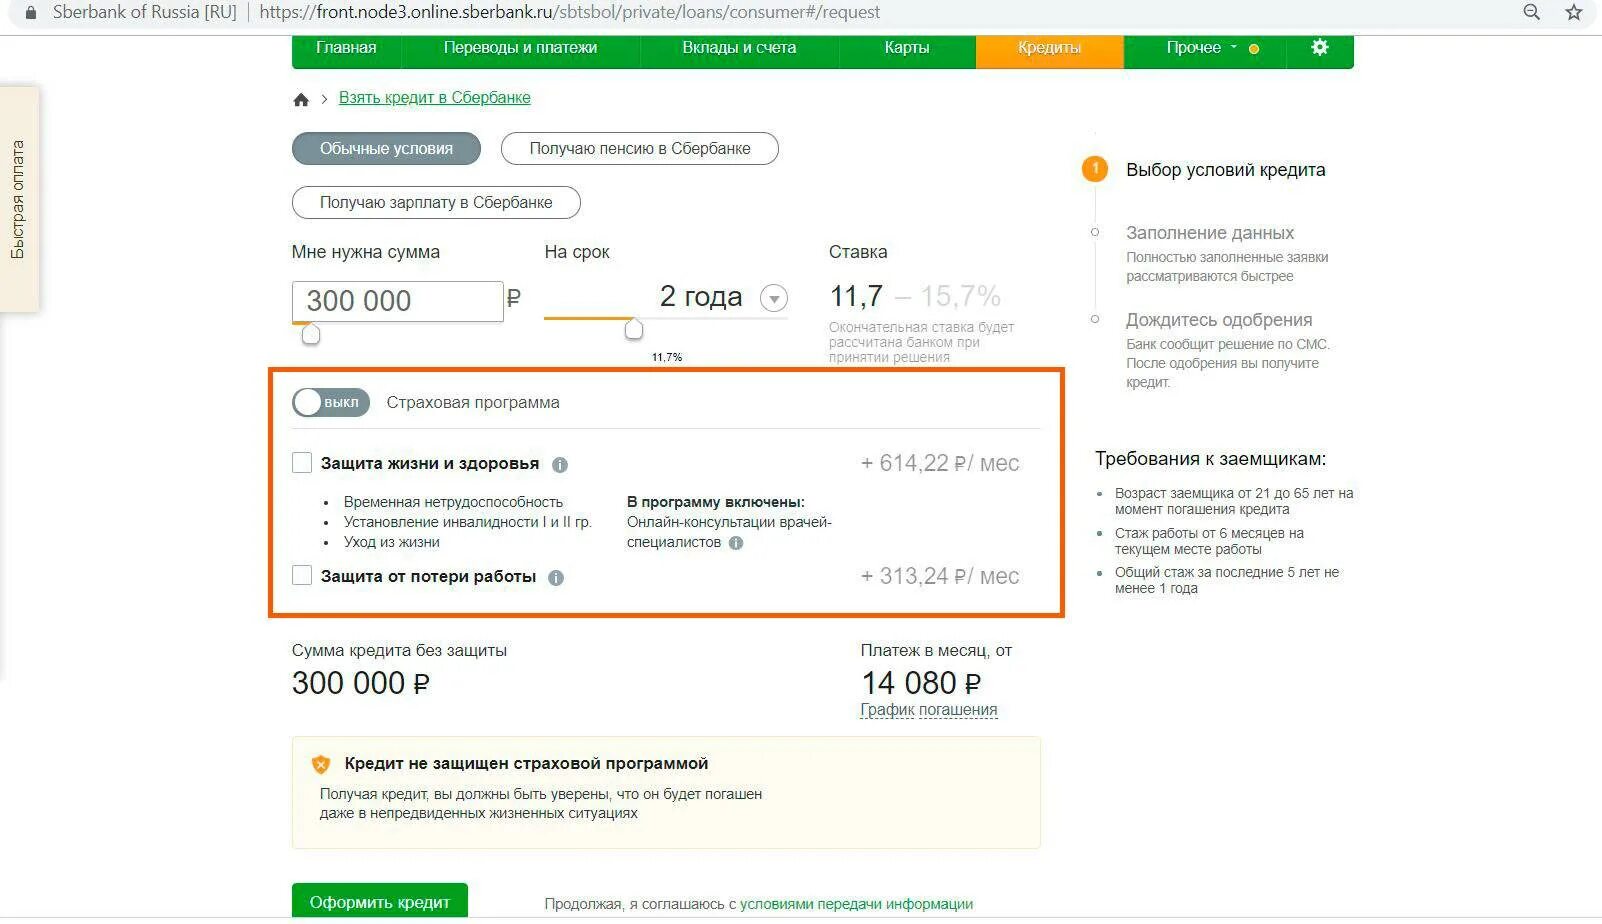This screenshot has height=924, width=1602.
Task: Open the Вклады и счета tab
Action: [x=739, y=47]
